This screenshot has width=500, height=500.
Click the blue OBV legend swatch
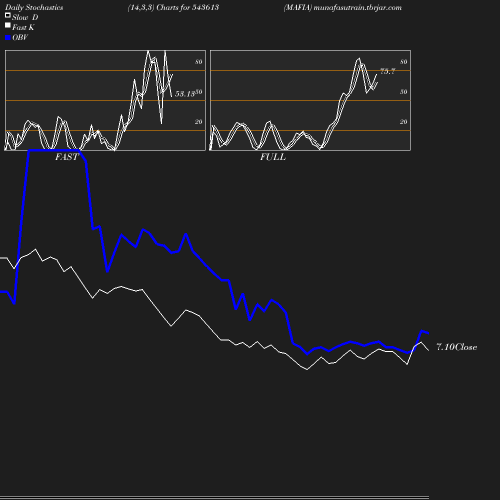click(x=8, y=38)
